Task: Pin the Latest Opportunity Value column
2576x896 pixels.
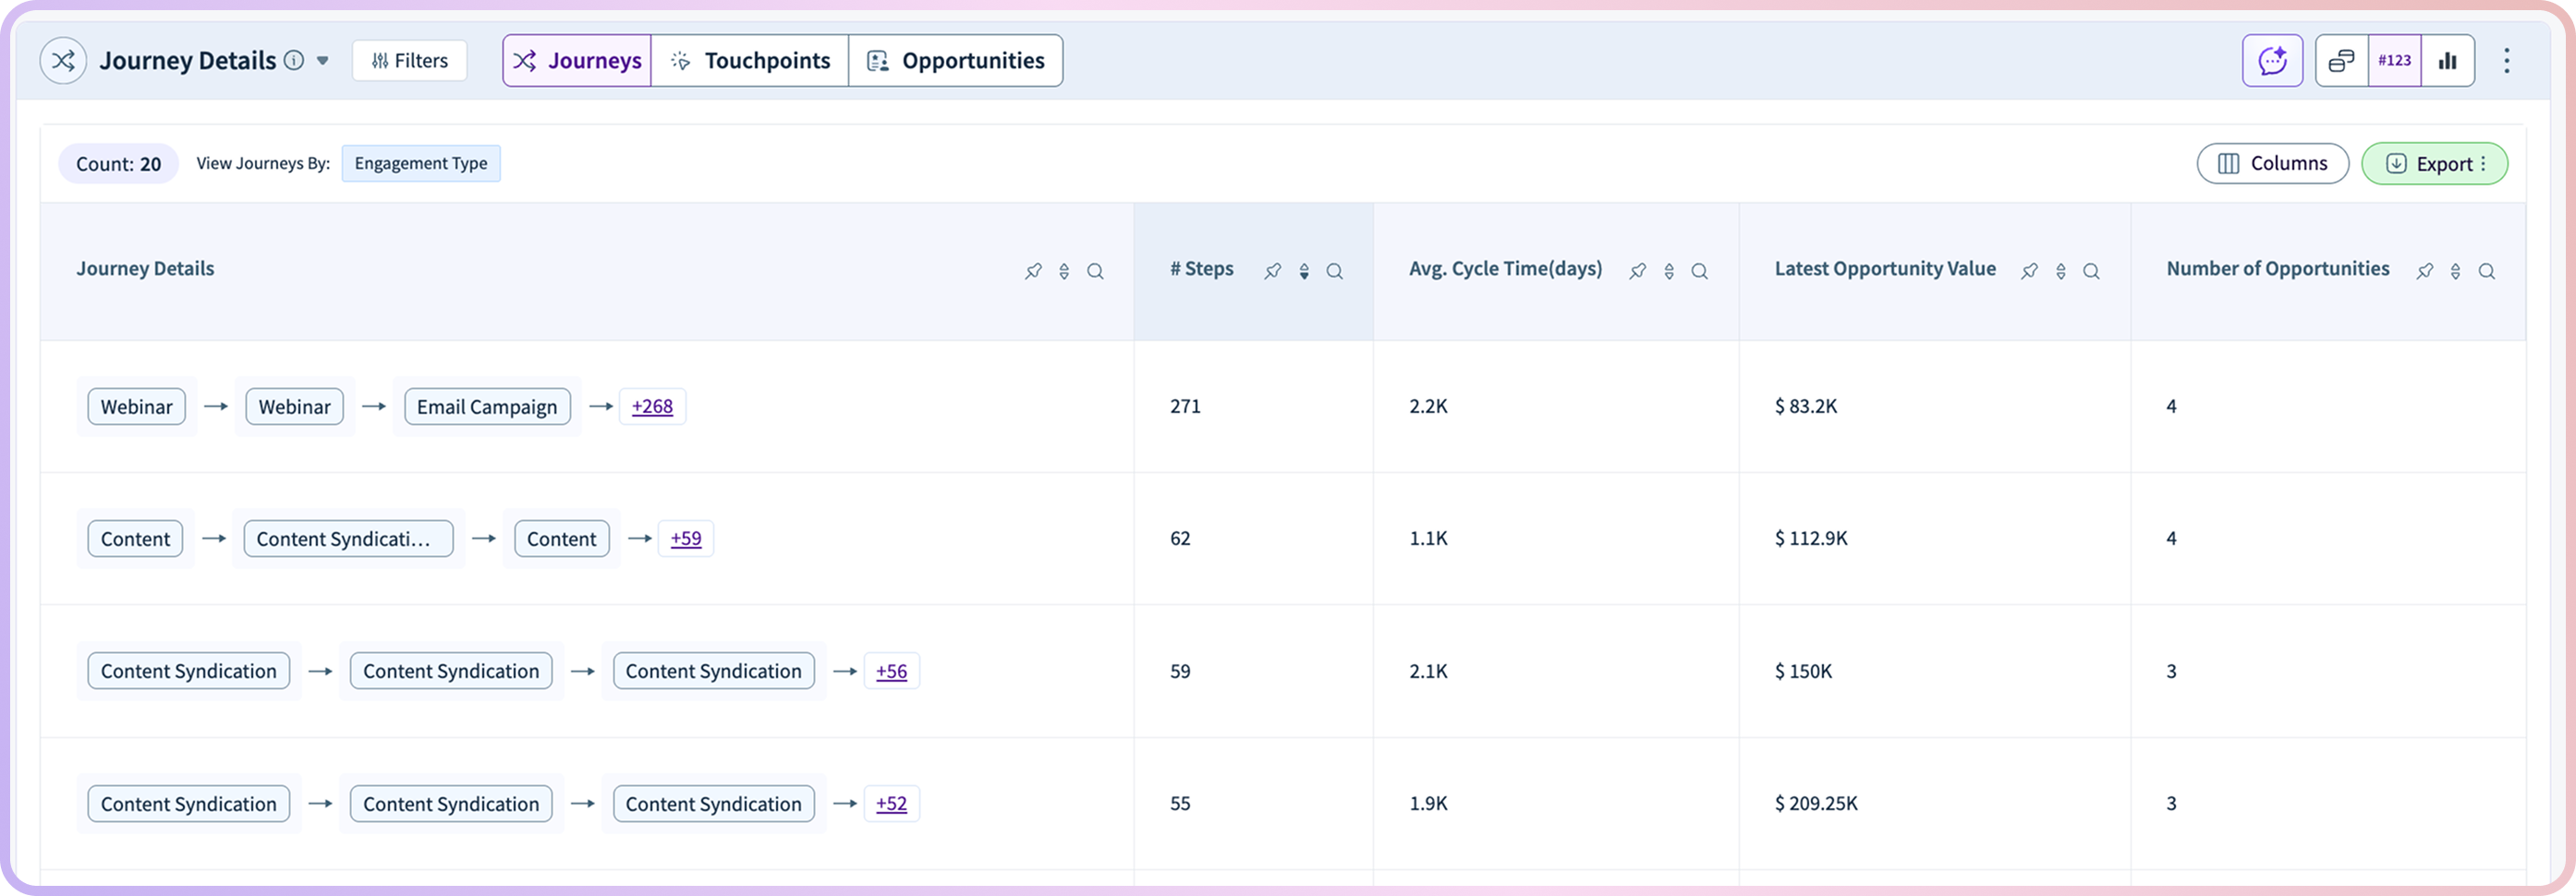Action: 2030,271
